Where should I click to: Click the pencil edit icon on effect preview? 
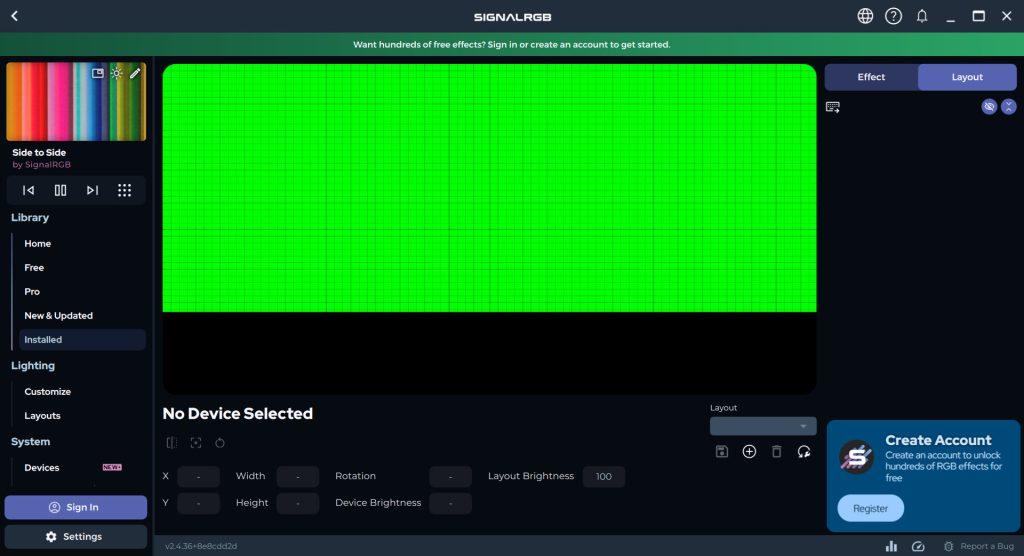click(x=135, y=73)
